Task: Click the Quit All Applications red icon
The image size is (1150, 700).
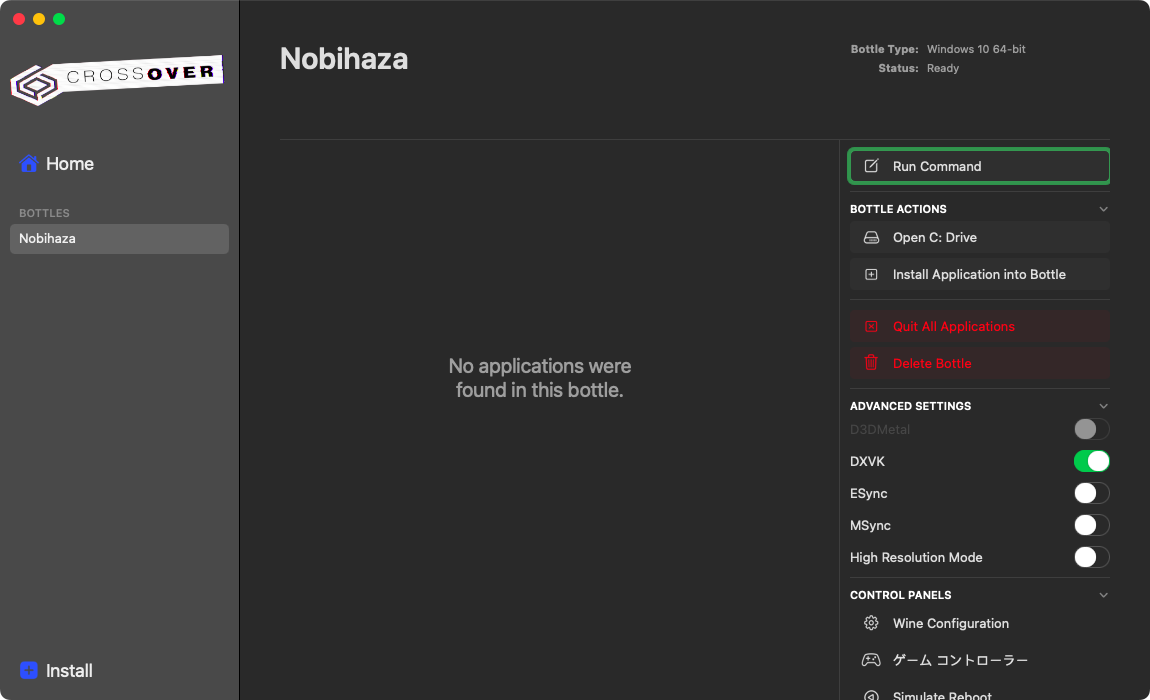Action: [x=871, y=327]
